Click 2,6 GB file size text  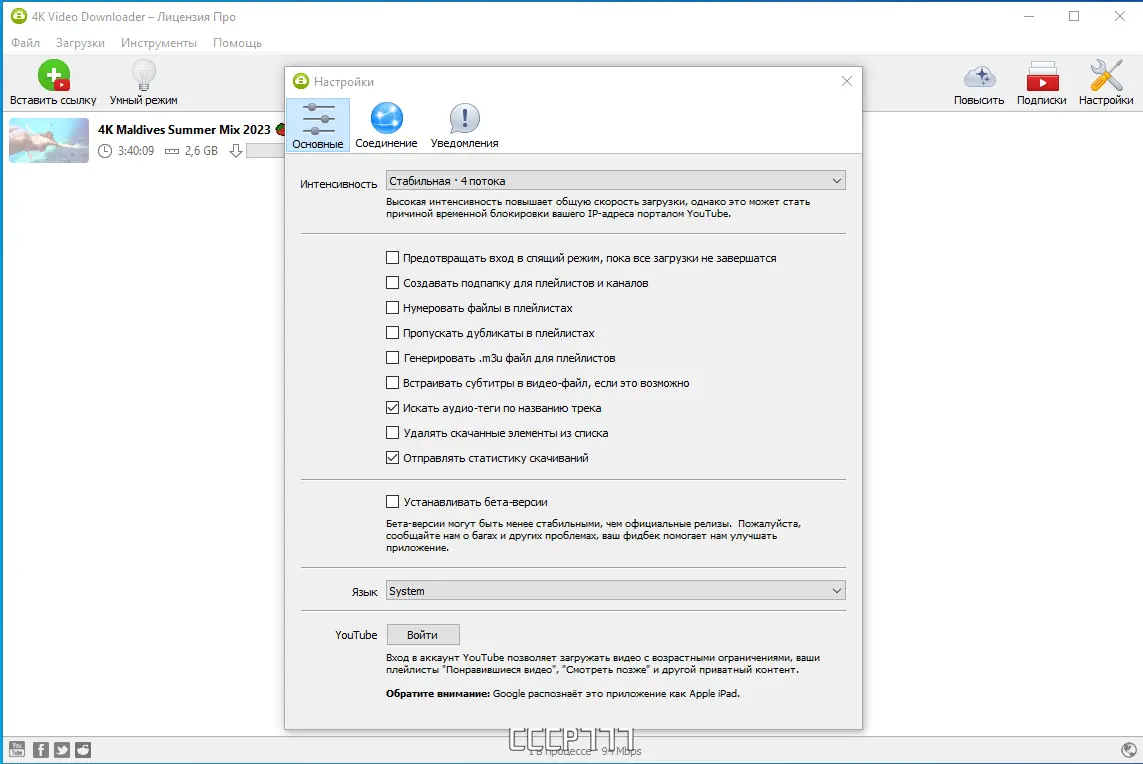(201, 151)
